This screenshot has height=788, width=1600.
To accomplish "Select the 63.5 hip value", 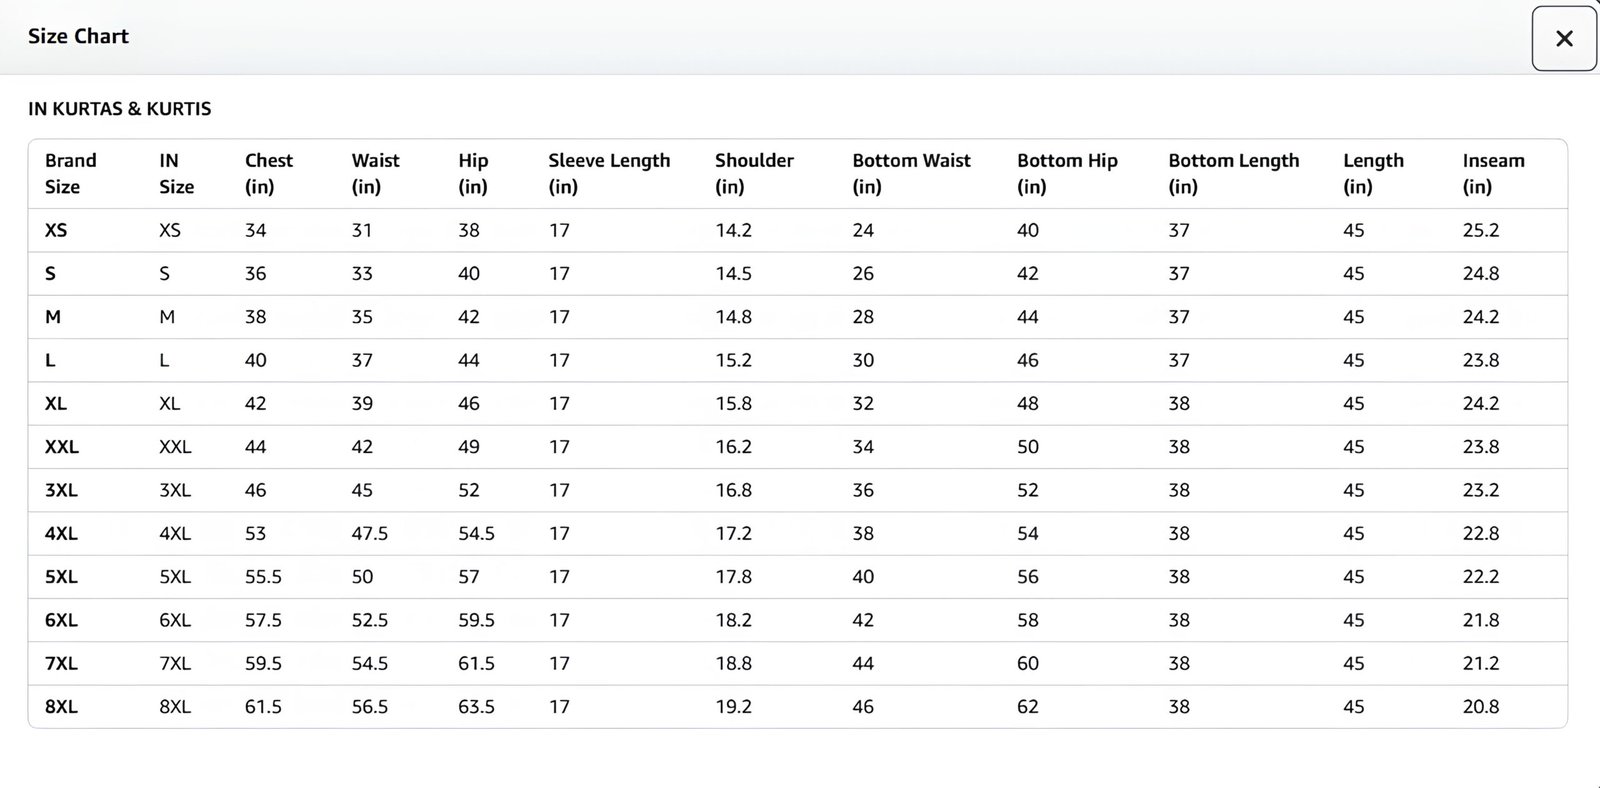I will coord(476,707).
